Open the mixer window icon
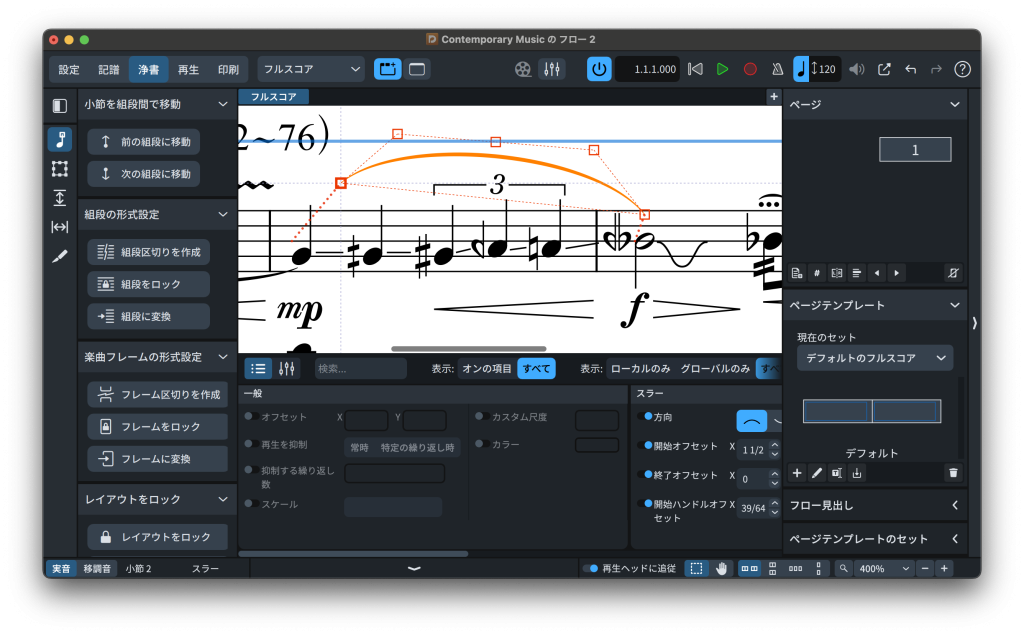 [x=551, y=69]
